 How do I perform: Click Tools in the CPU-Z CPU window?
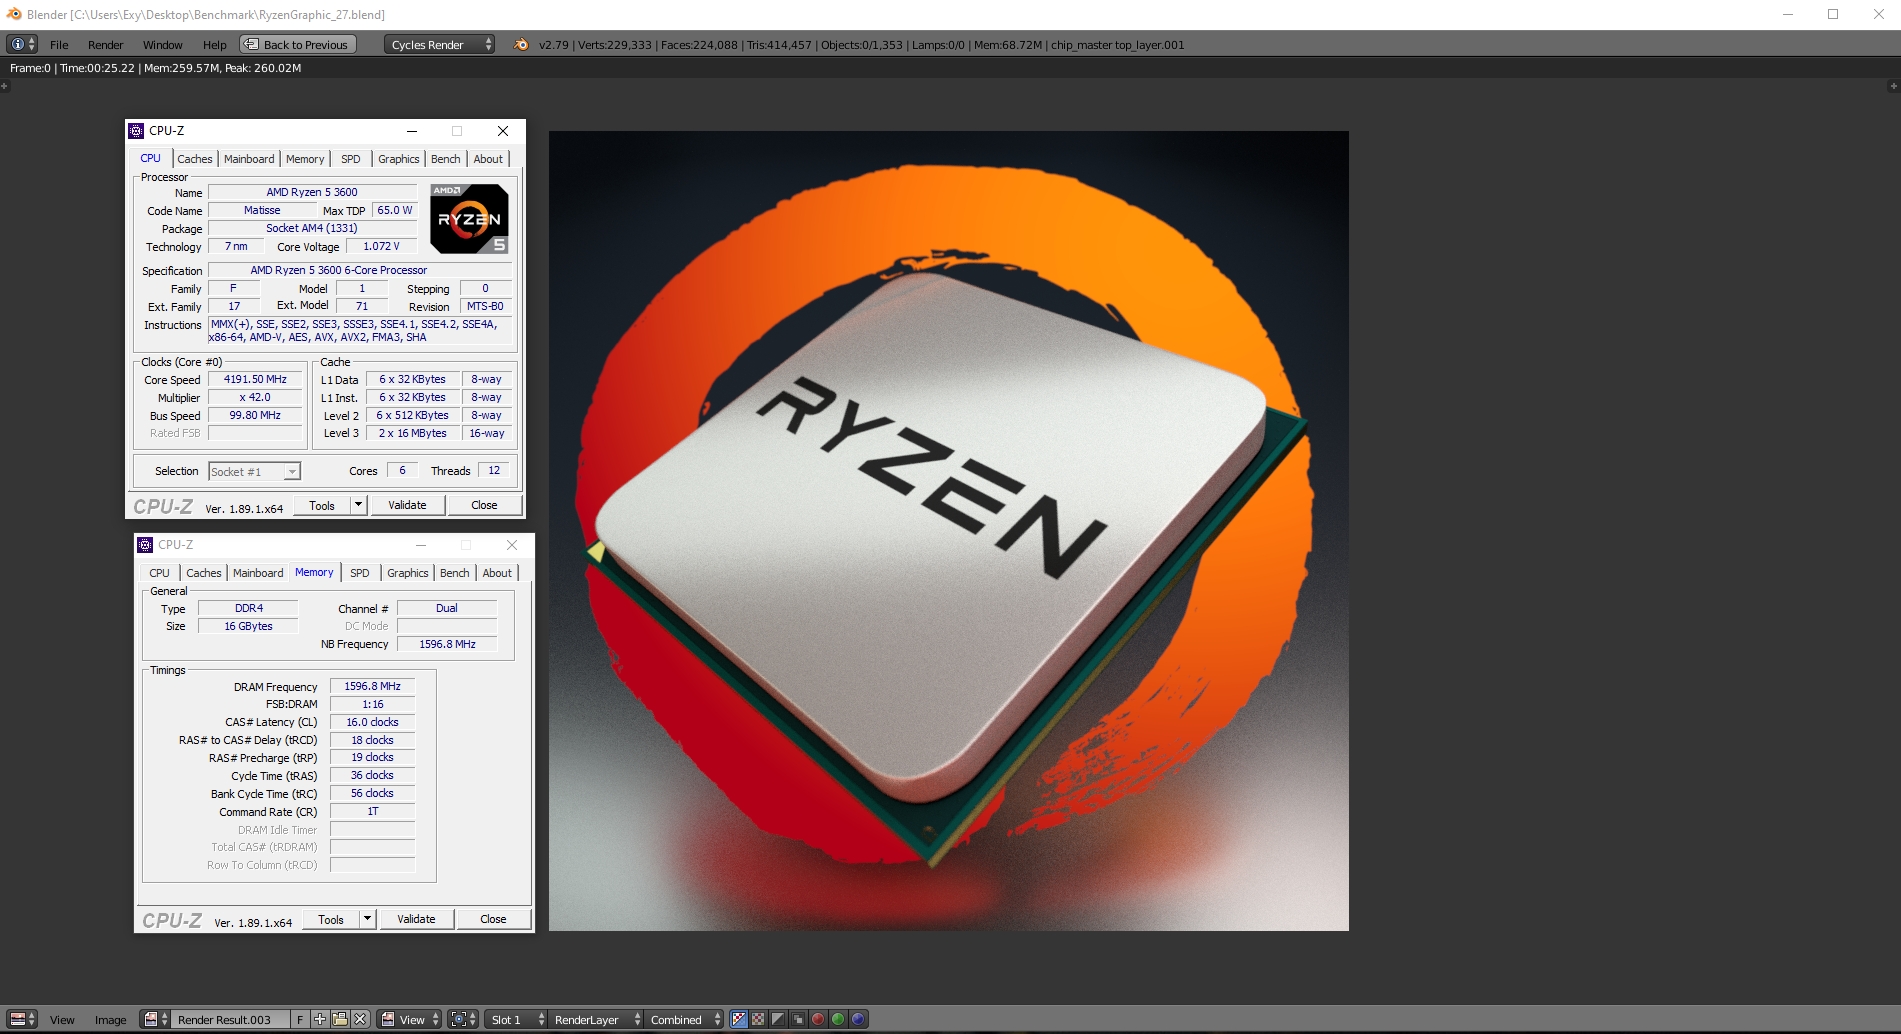pos(322,505)
